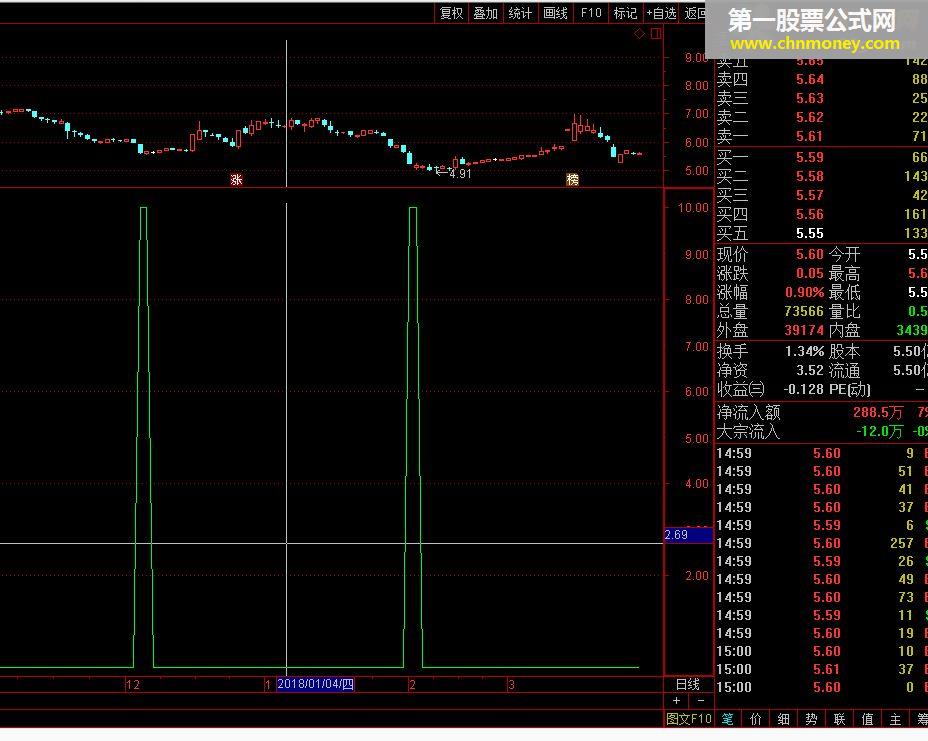Click the month 2 axis marker
This screenshot has height=741, width=928.
413,685
